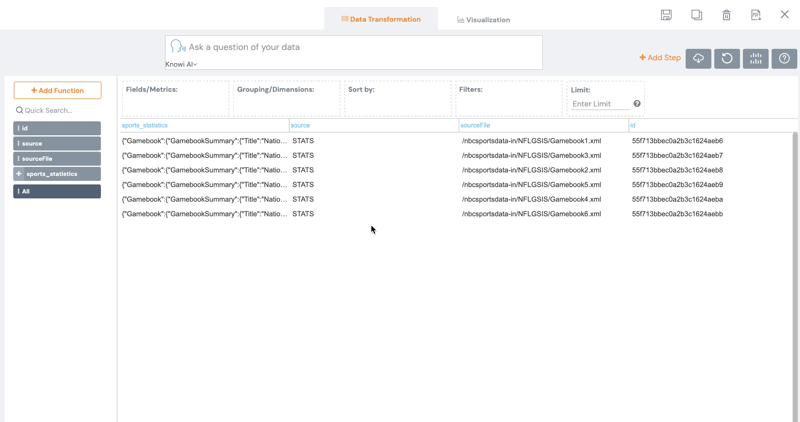800x422 pixels.
Task: Click the refresh/reset circular arrow button
Action: pos(727,58)
